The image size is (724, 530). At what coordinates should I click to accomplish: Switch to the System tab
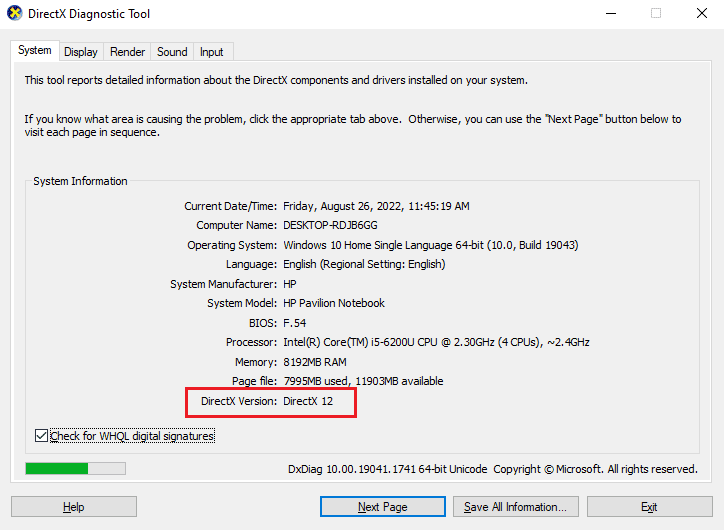coord(35,50)
